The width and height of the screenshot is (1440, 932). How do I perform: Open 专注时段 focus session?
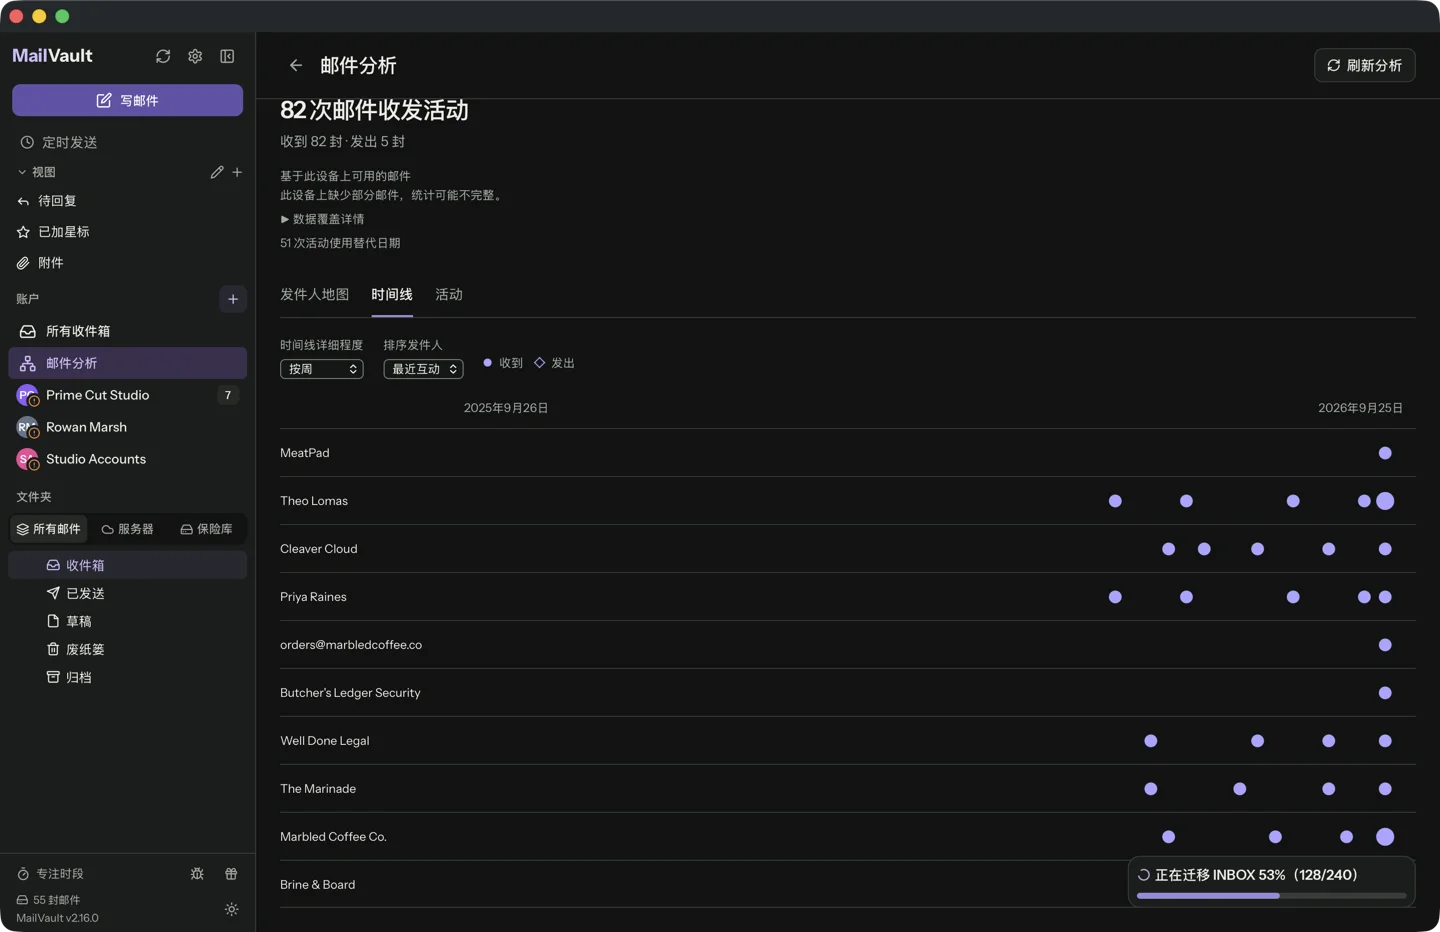tap(50, 873)
